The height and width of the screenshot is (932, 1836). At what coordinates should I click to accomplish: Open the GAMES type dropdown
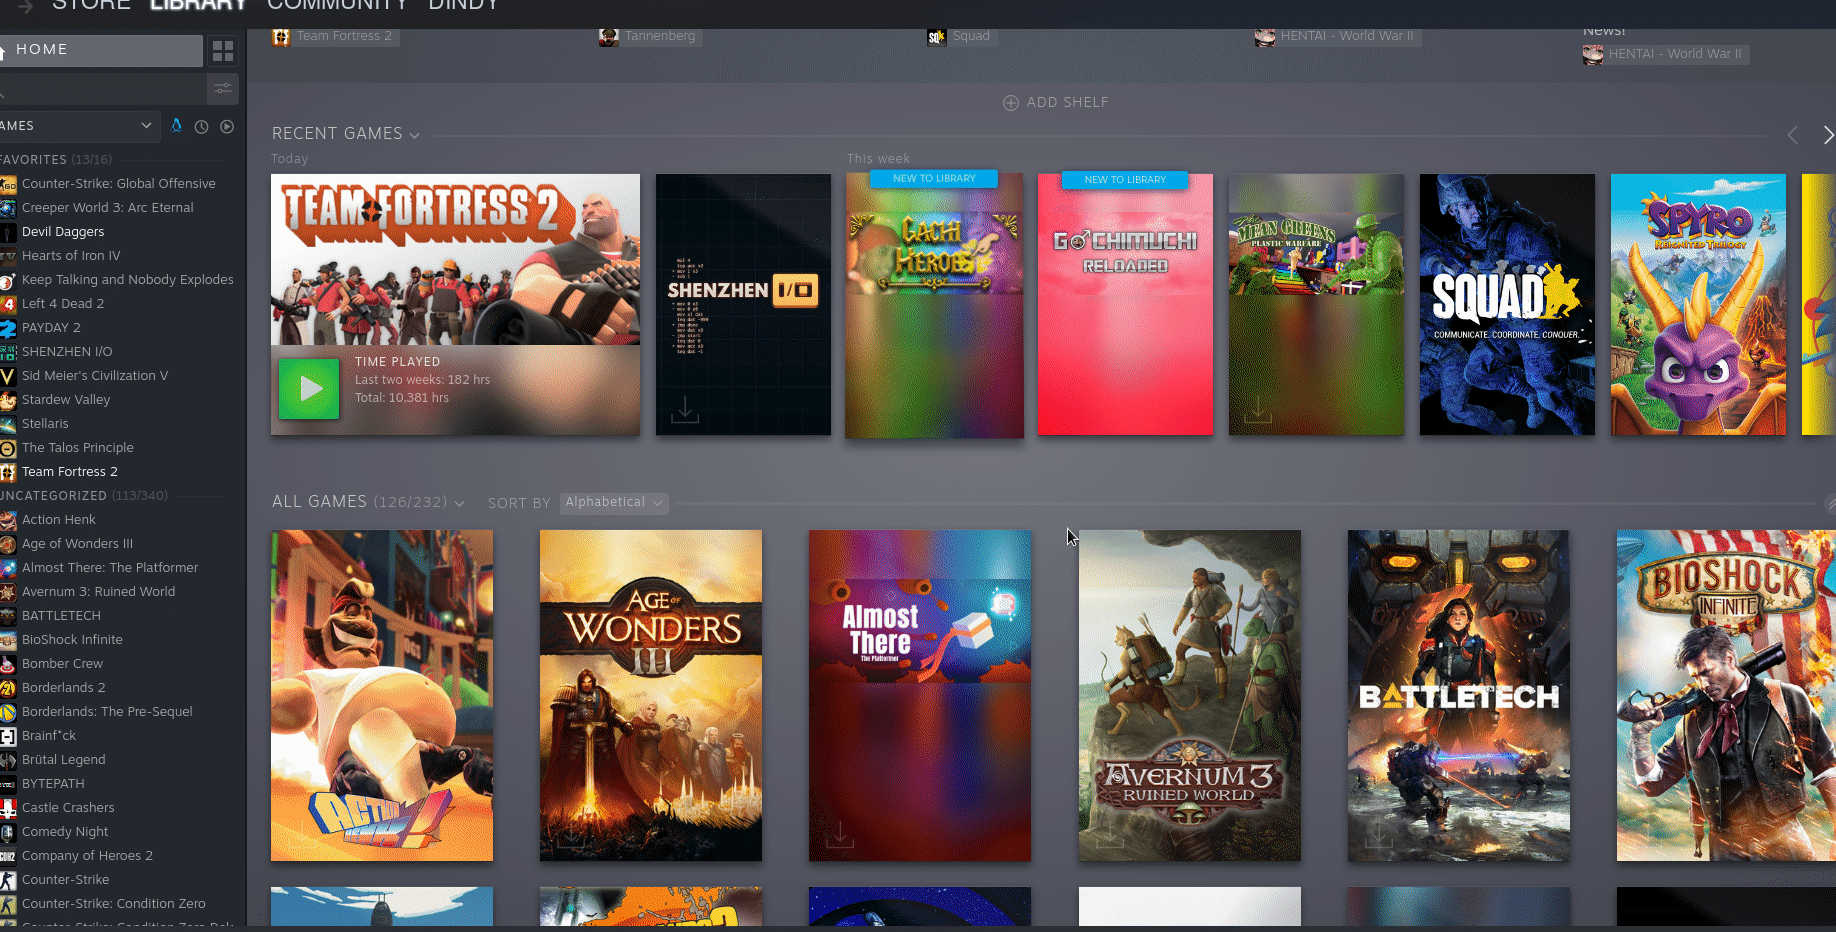pos(78,126)
